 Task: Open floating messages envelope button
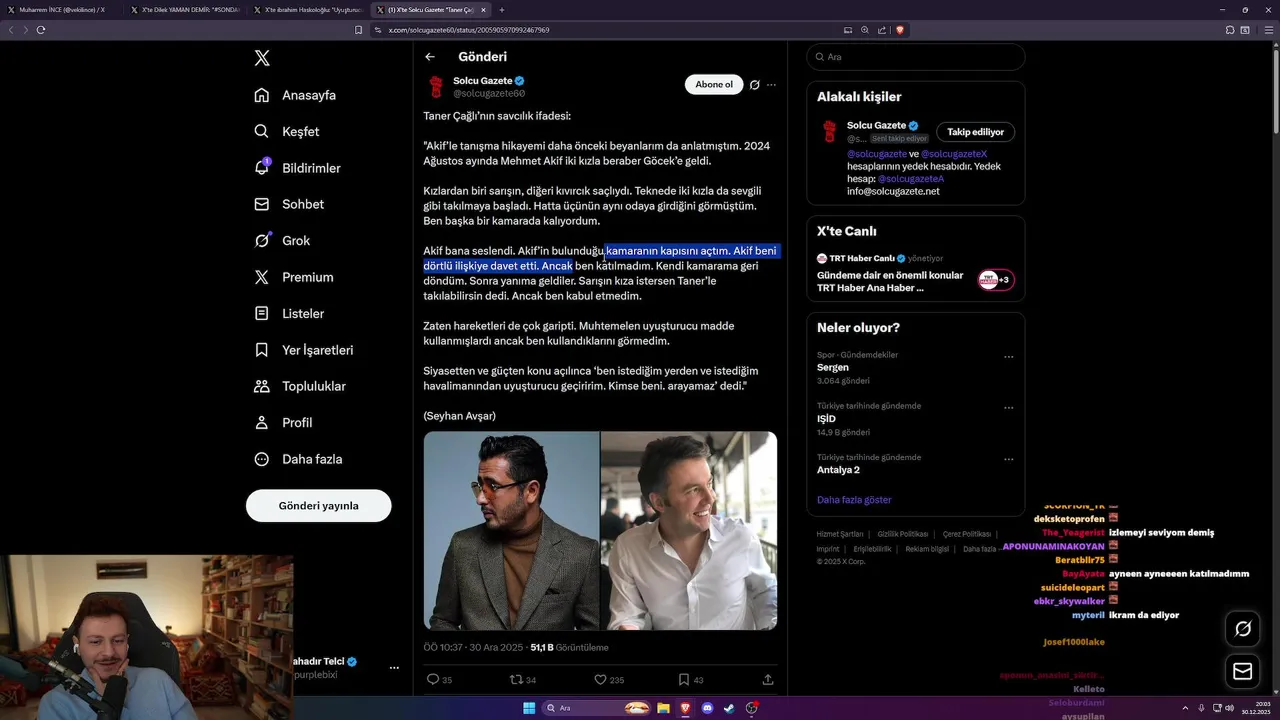point(1243,672)
